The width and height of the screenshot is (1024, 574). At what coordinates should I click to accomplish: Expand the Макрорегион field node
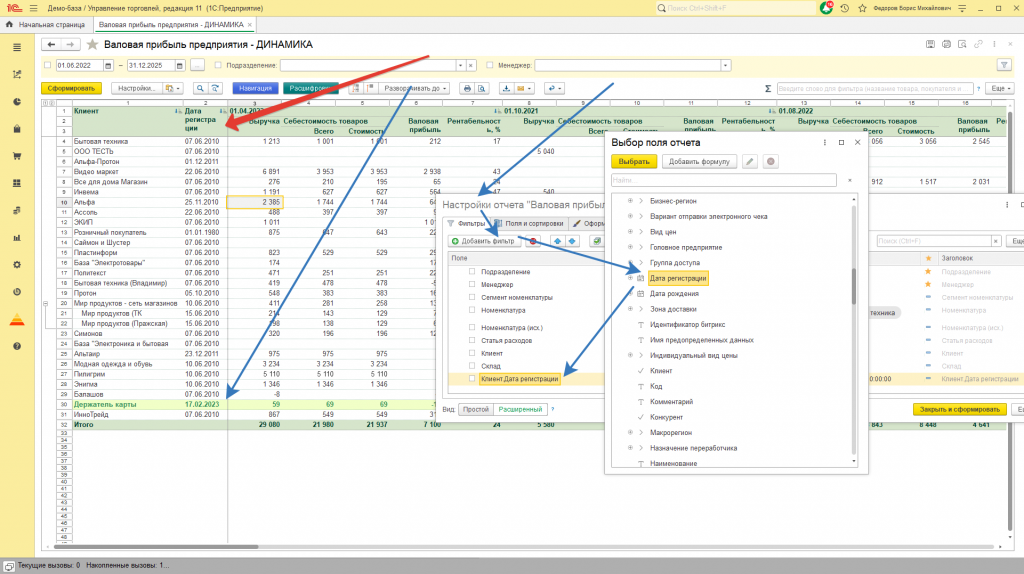click(630, 432)
